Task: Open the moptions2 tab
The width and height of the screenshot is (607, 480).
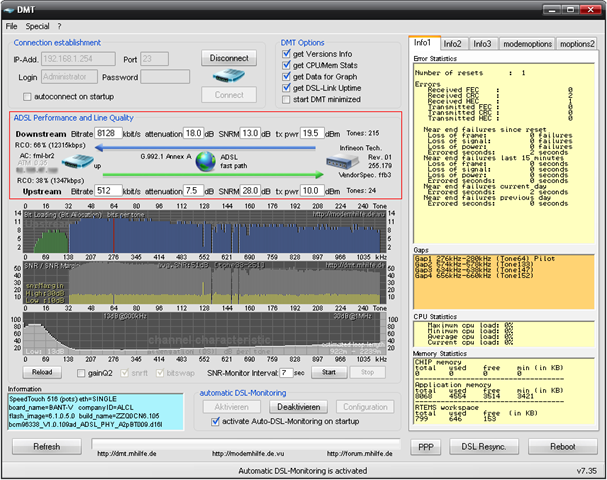Action: click(x=577, y=44)
